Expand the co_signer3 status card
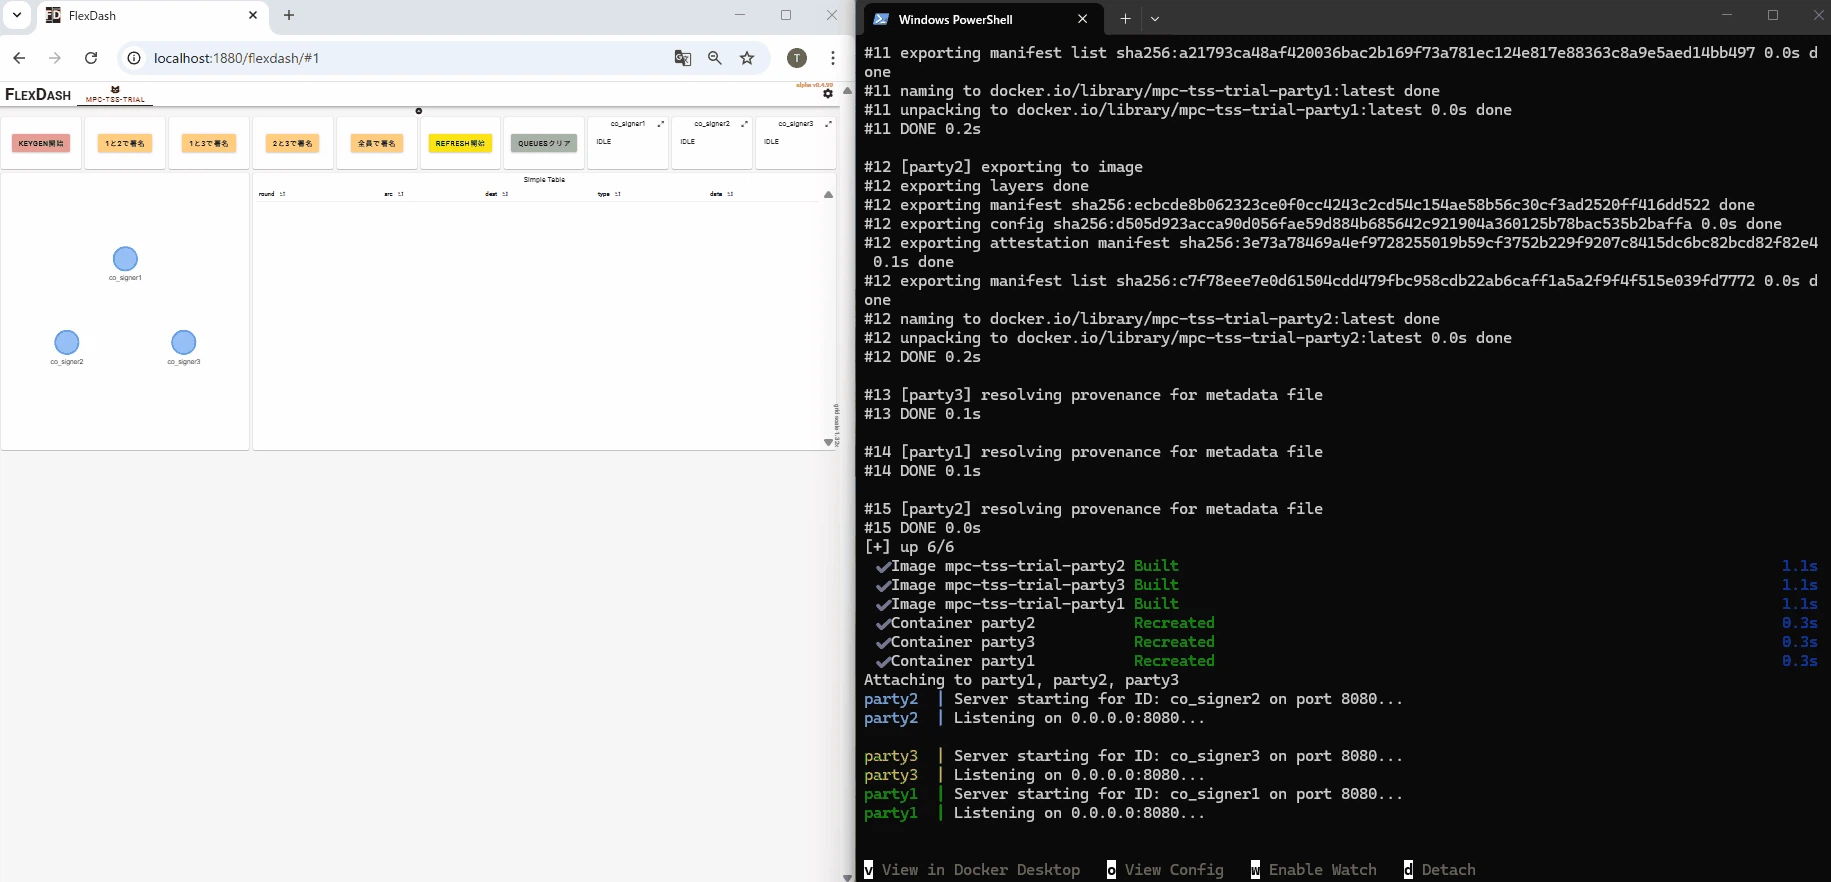The image size is (1831, 882). (x=828, y=124)
